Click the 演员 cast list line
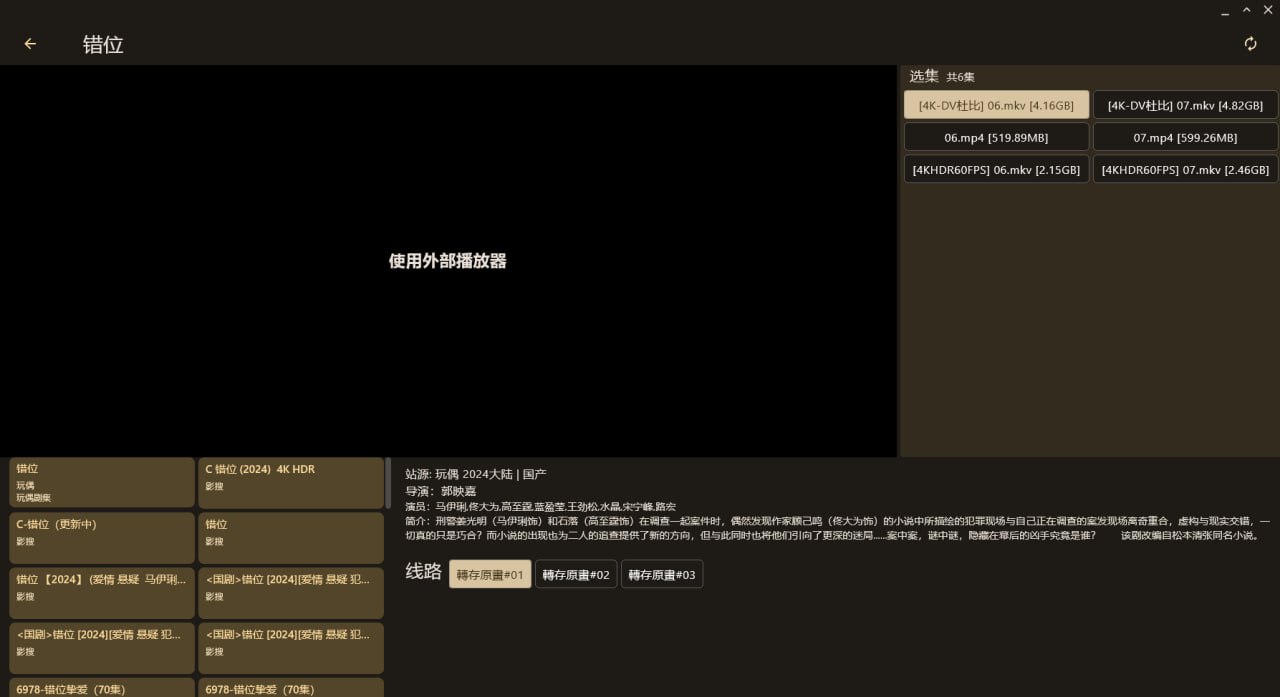The height and width of the screenshot is (697, 1280). coord(540,506)
